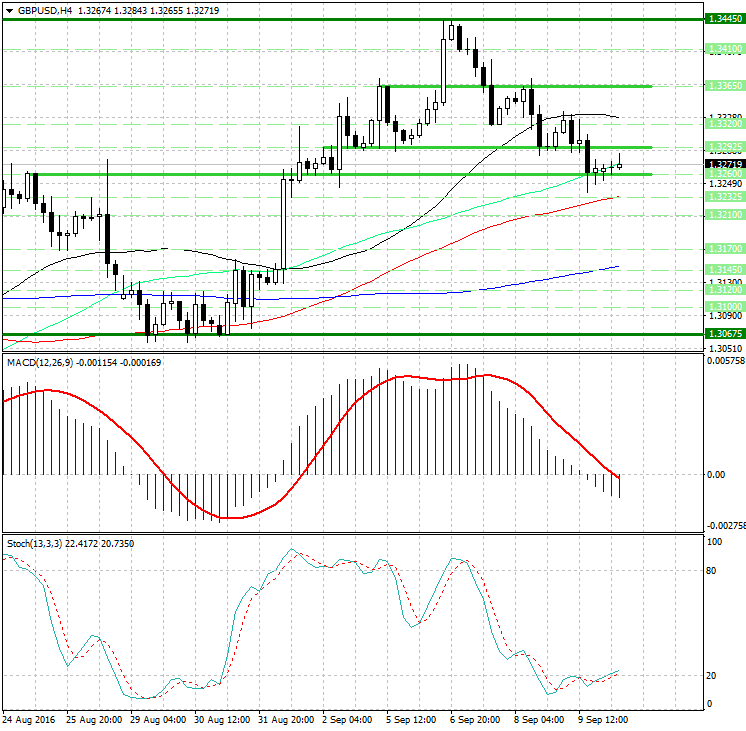Image resolution: width=746 pixels, height=731 pixels.
Task: Click the MACD(12,26,9) indicator label
Action: 40,361
